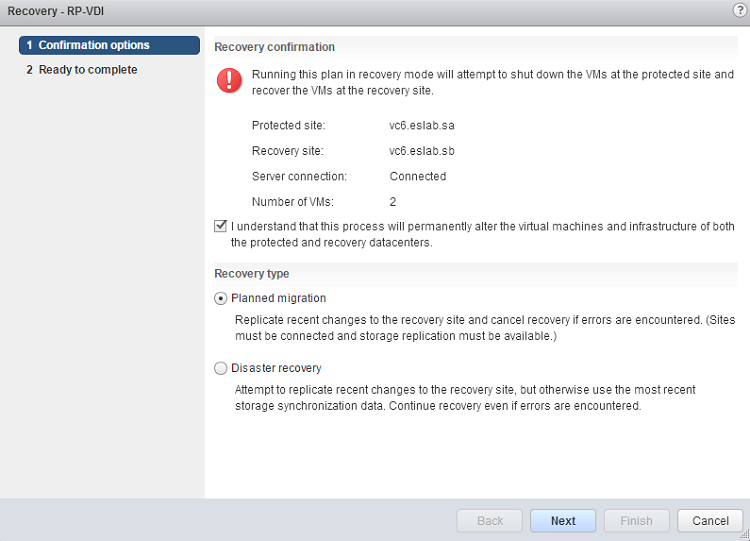Click the Recovery type section header

click(x=252, y=273)
